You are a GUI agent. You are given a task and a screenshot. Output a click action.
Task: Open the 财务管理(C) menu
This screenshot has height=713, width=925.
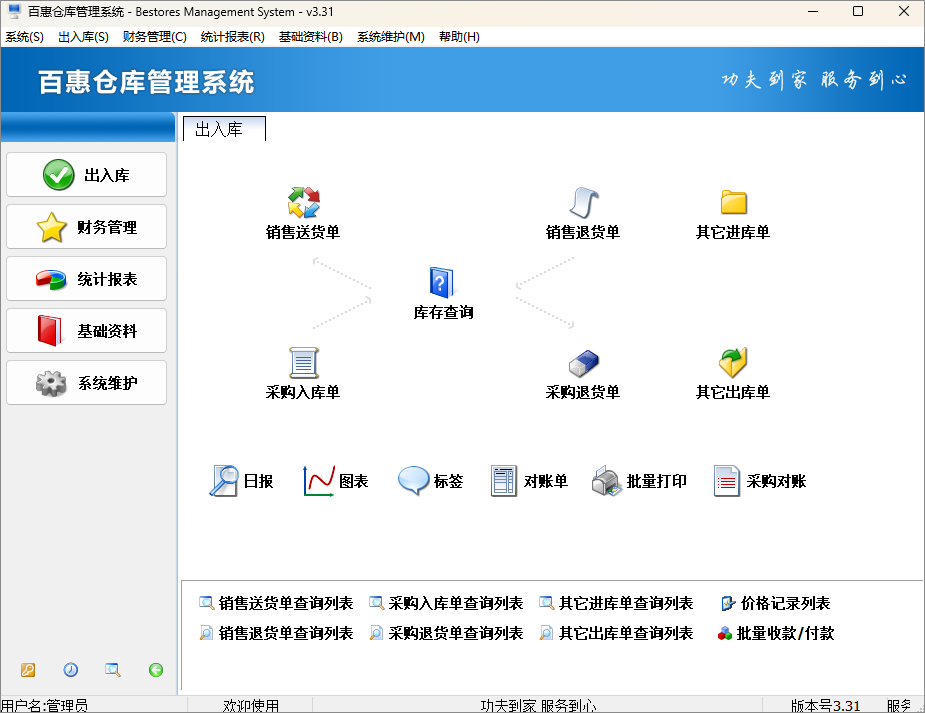tap(155, 37)
